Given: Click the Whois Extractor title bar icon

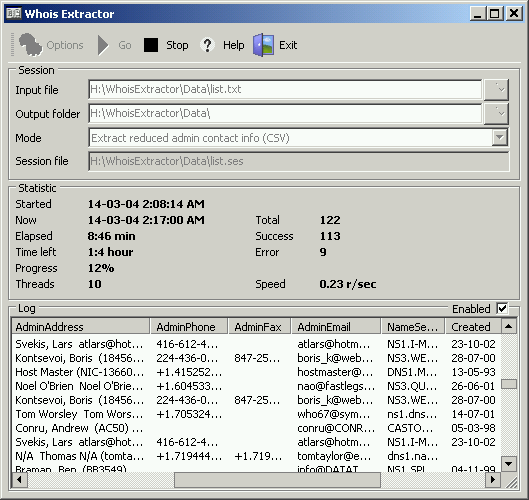Looking at the screenshot, I should click(x=14, y=13).
